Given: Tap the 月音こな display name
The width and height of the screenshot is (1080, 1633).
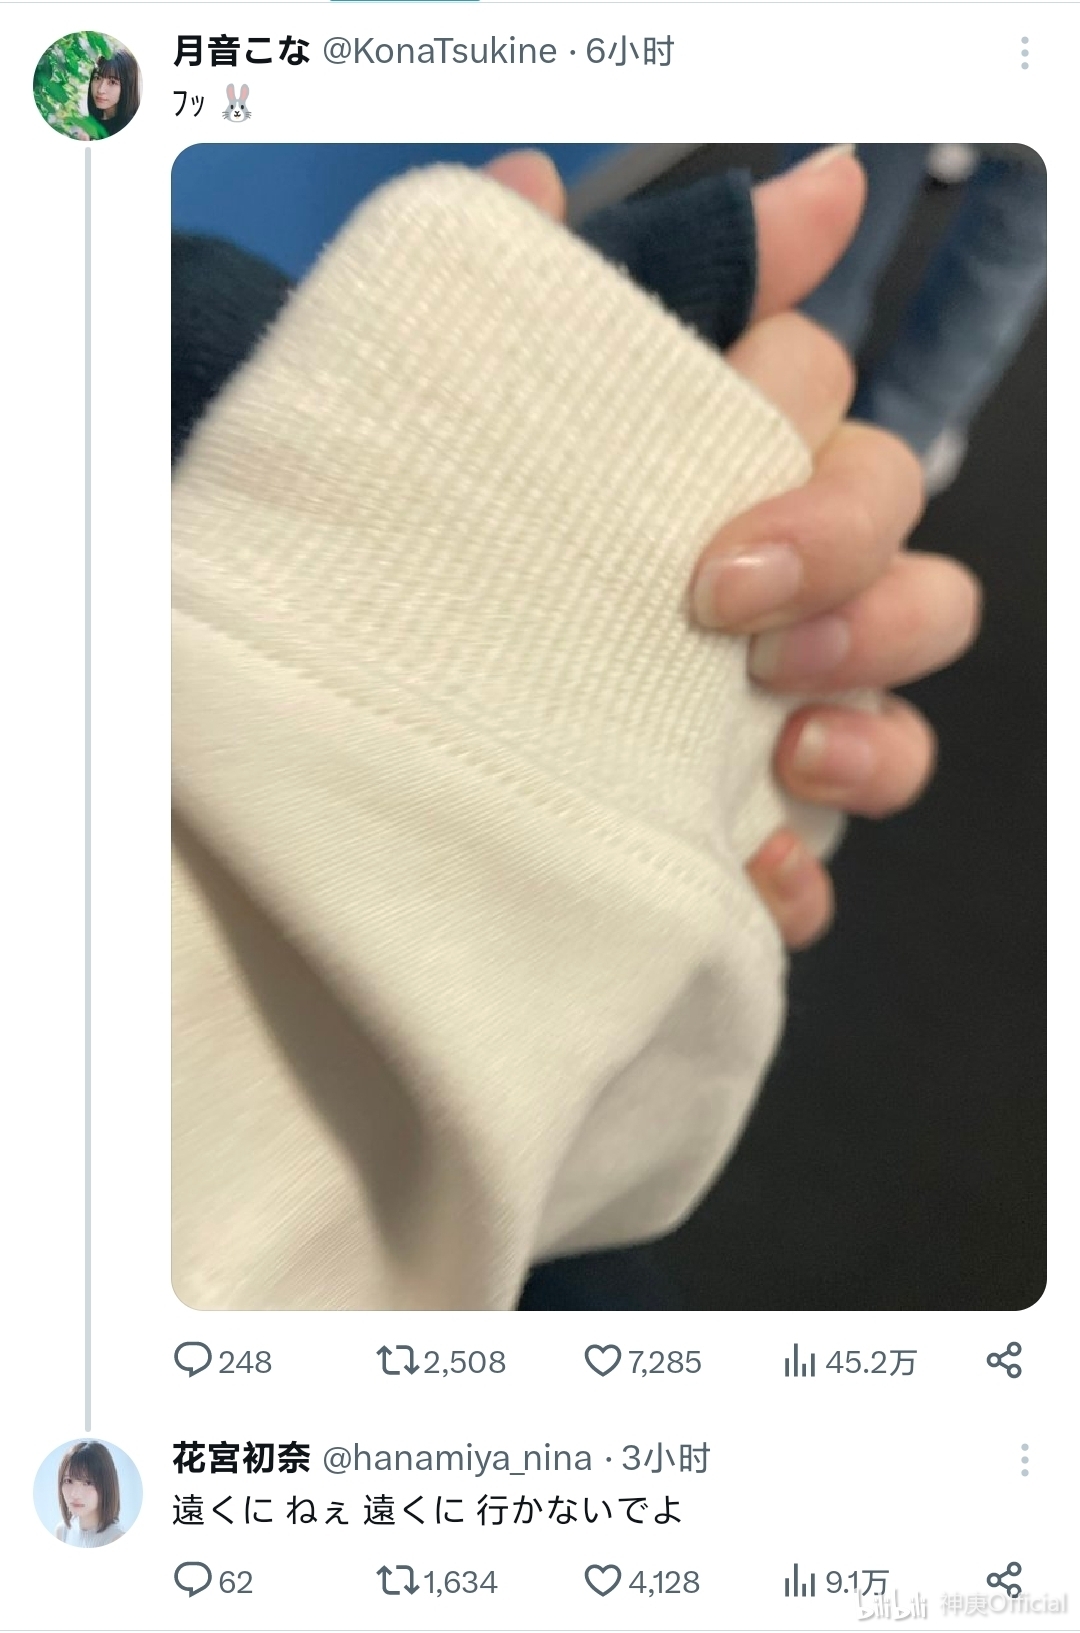Looking at the screenshot, I should (x=241, y=51).
